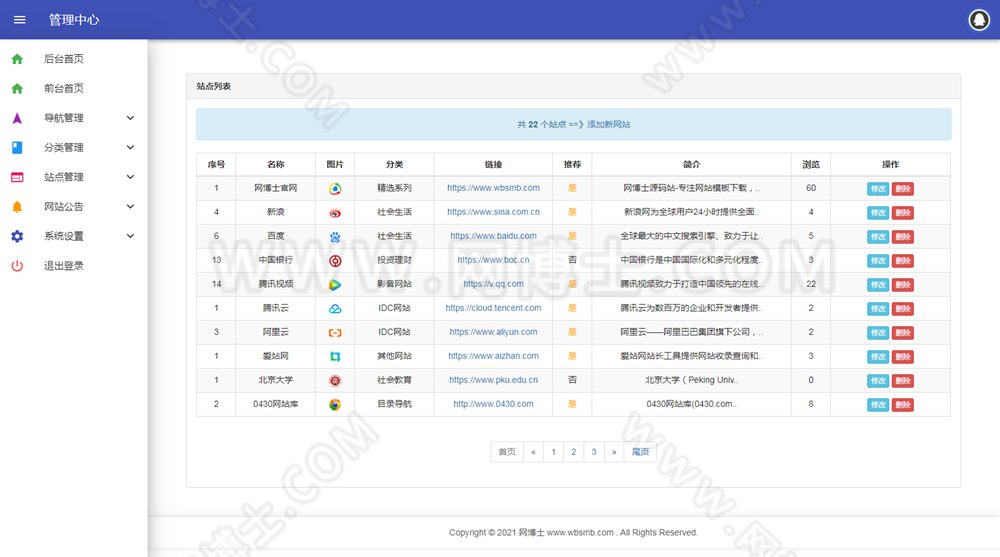Click the blue 分类管理 book icon
The height and width of the screenshot is (557, 1000).
(17, 147)
